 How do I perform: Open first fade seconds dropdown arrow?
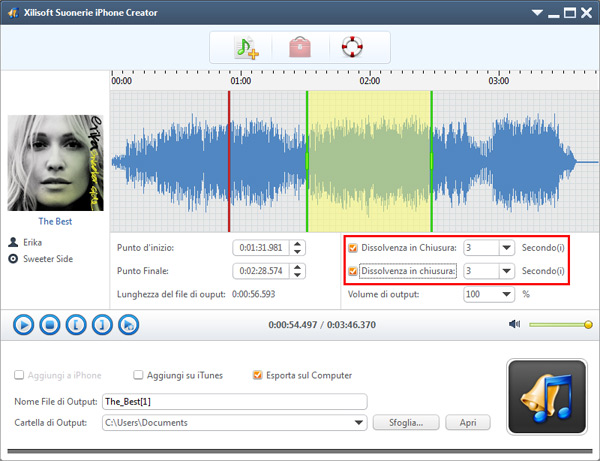pyautogui.click(x=506, y=248)
